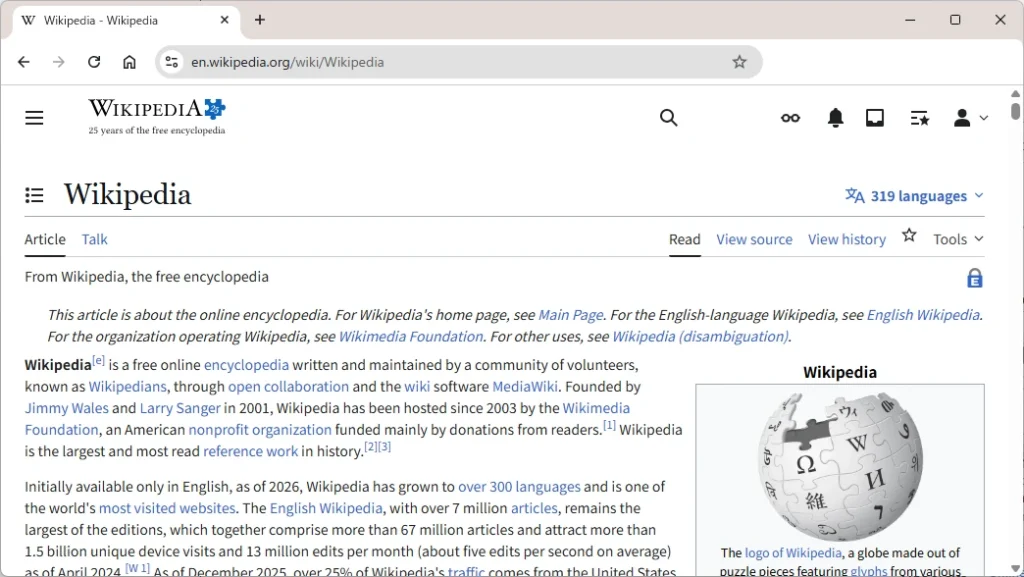Image resolution: width=1024 pixels, height=577 pixels.
Task: Reload the page
Action: (94, 62)
